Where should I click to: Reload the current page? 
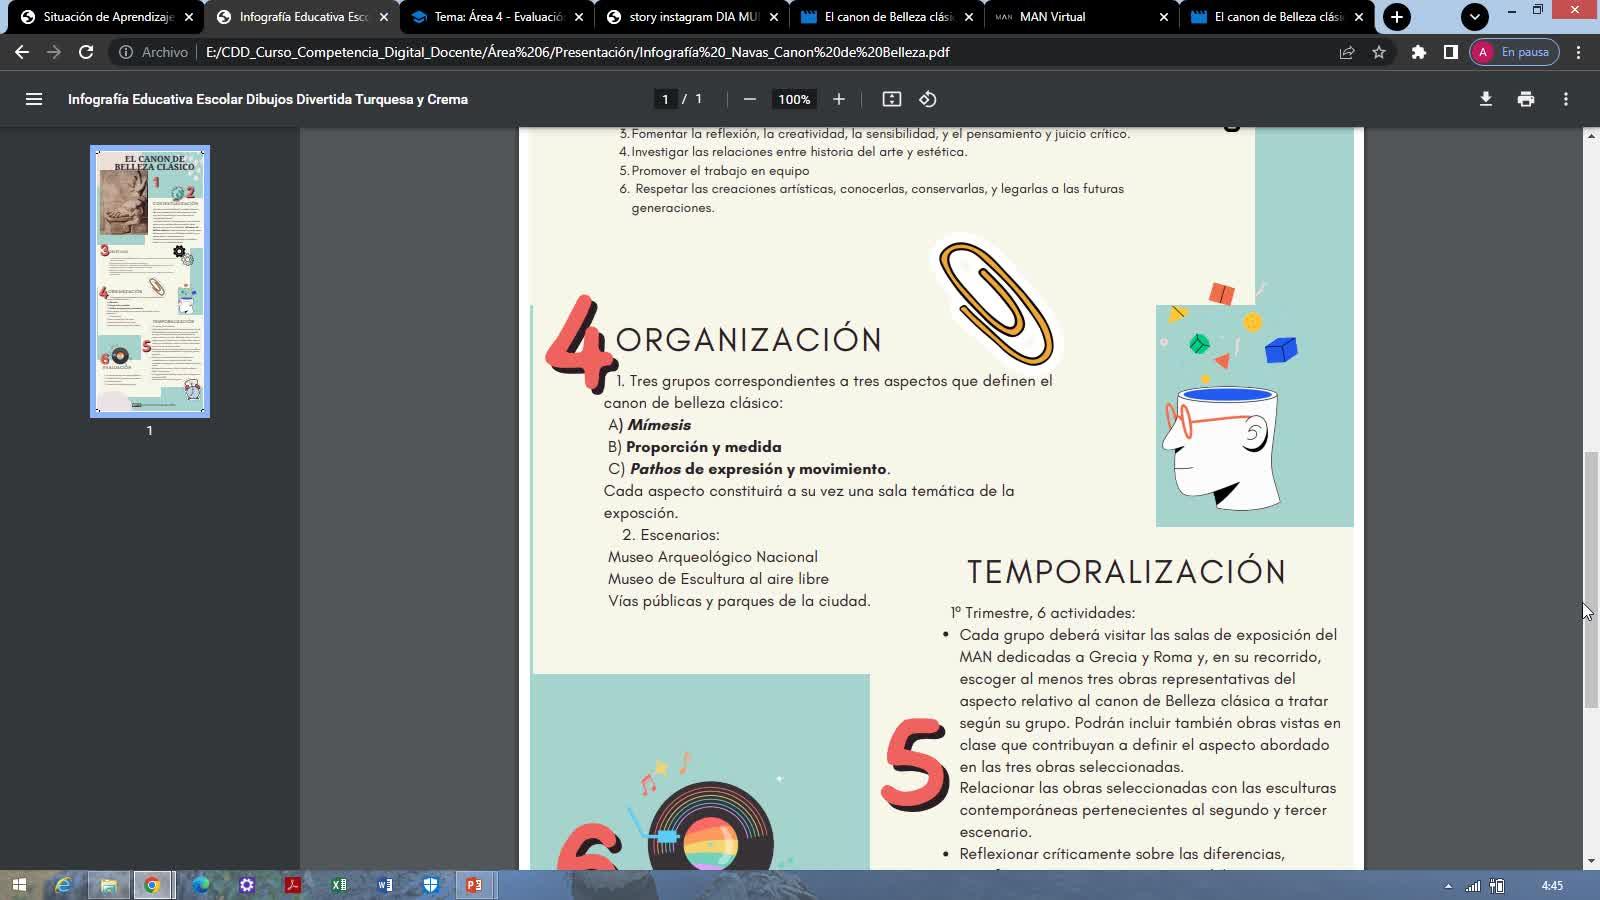86,52
